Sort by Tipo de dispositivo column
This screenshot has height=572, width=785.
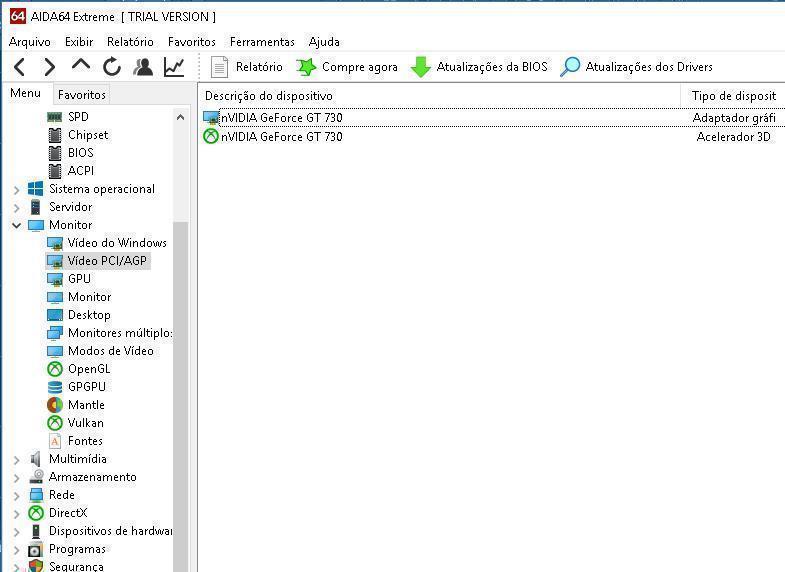click(x=733, y=96)
